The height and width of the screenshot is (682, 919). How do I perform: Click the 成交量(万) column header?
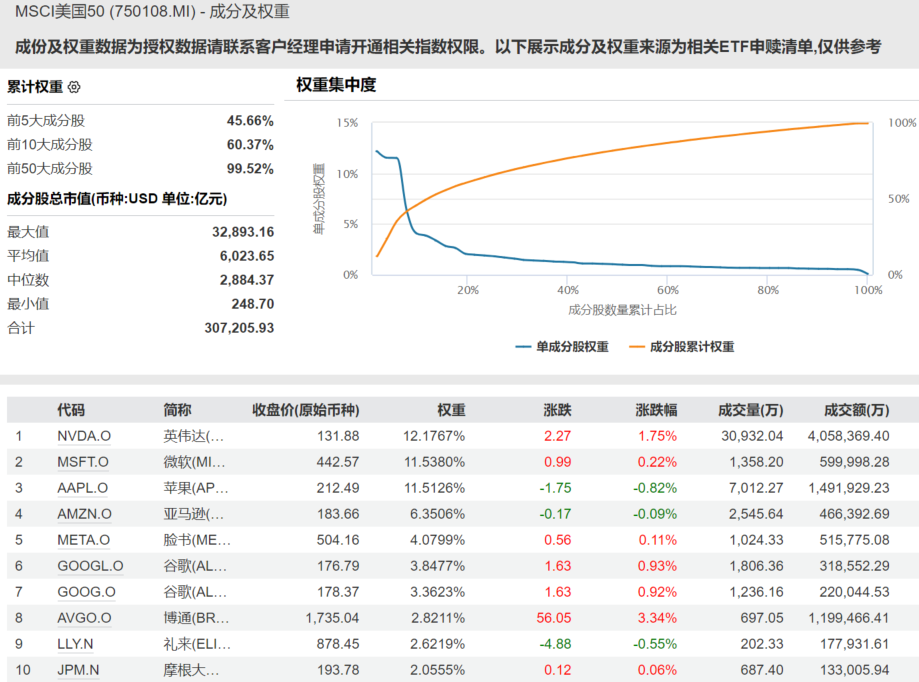751,410
